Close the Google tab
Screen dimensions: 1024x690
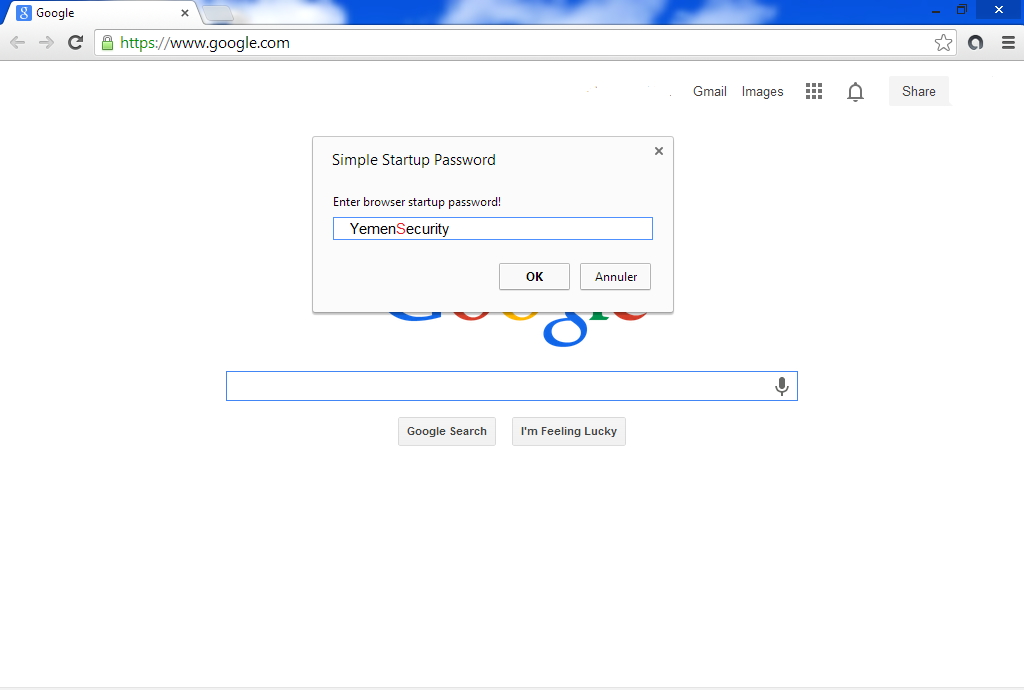coord(185,13)
